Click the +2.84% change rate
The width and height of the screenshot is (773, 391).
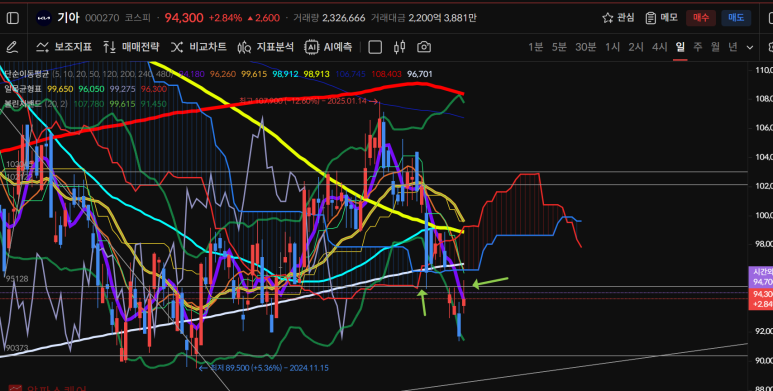[225, 18]
